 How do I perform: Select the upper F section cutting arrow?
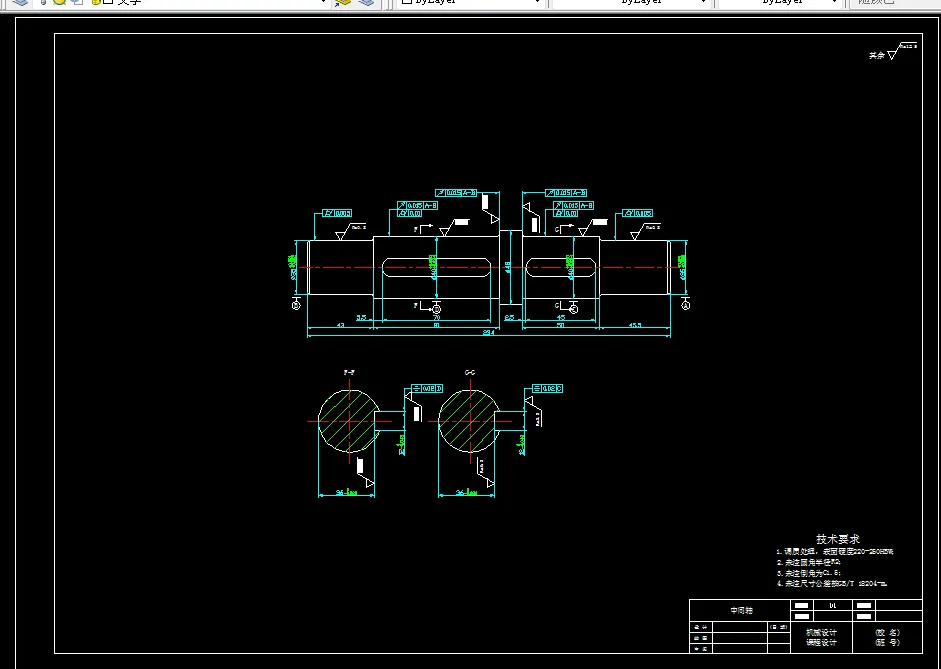coord(423,229)
